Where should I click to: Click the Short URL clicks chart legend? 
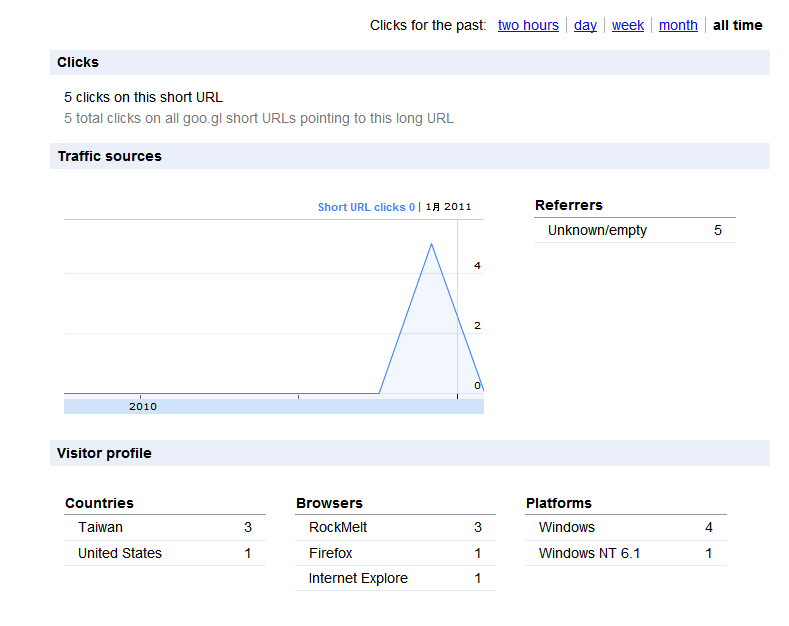pos(366,207)
